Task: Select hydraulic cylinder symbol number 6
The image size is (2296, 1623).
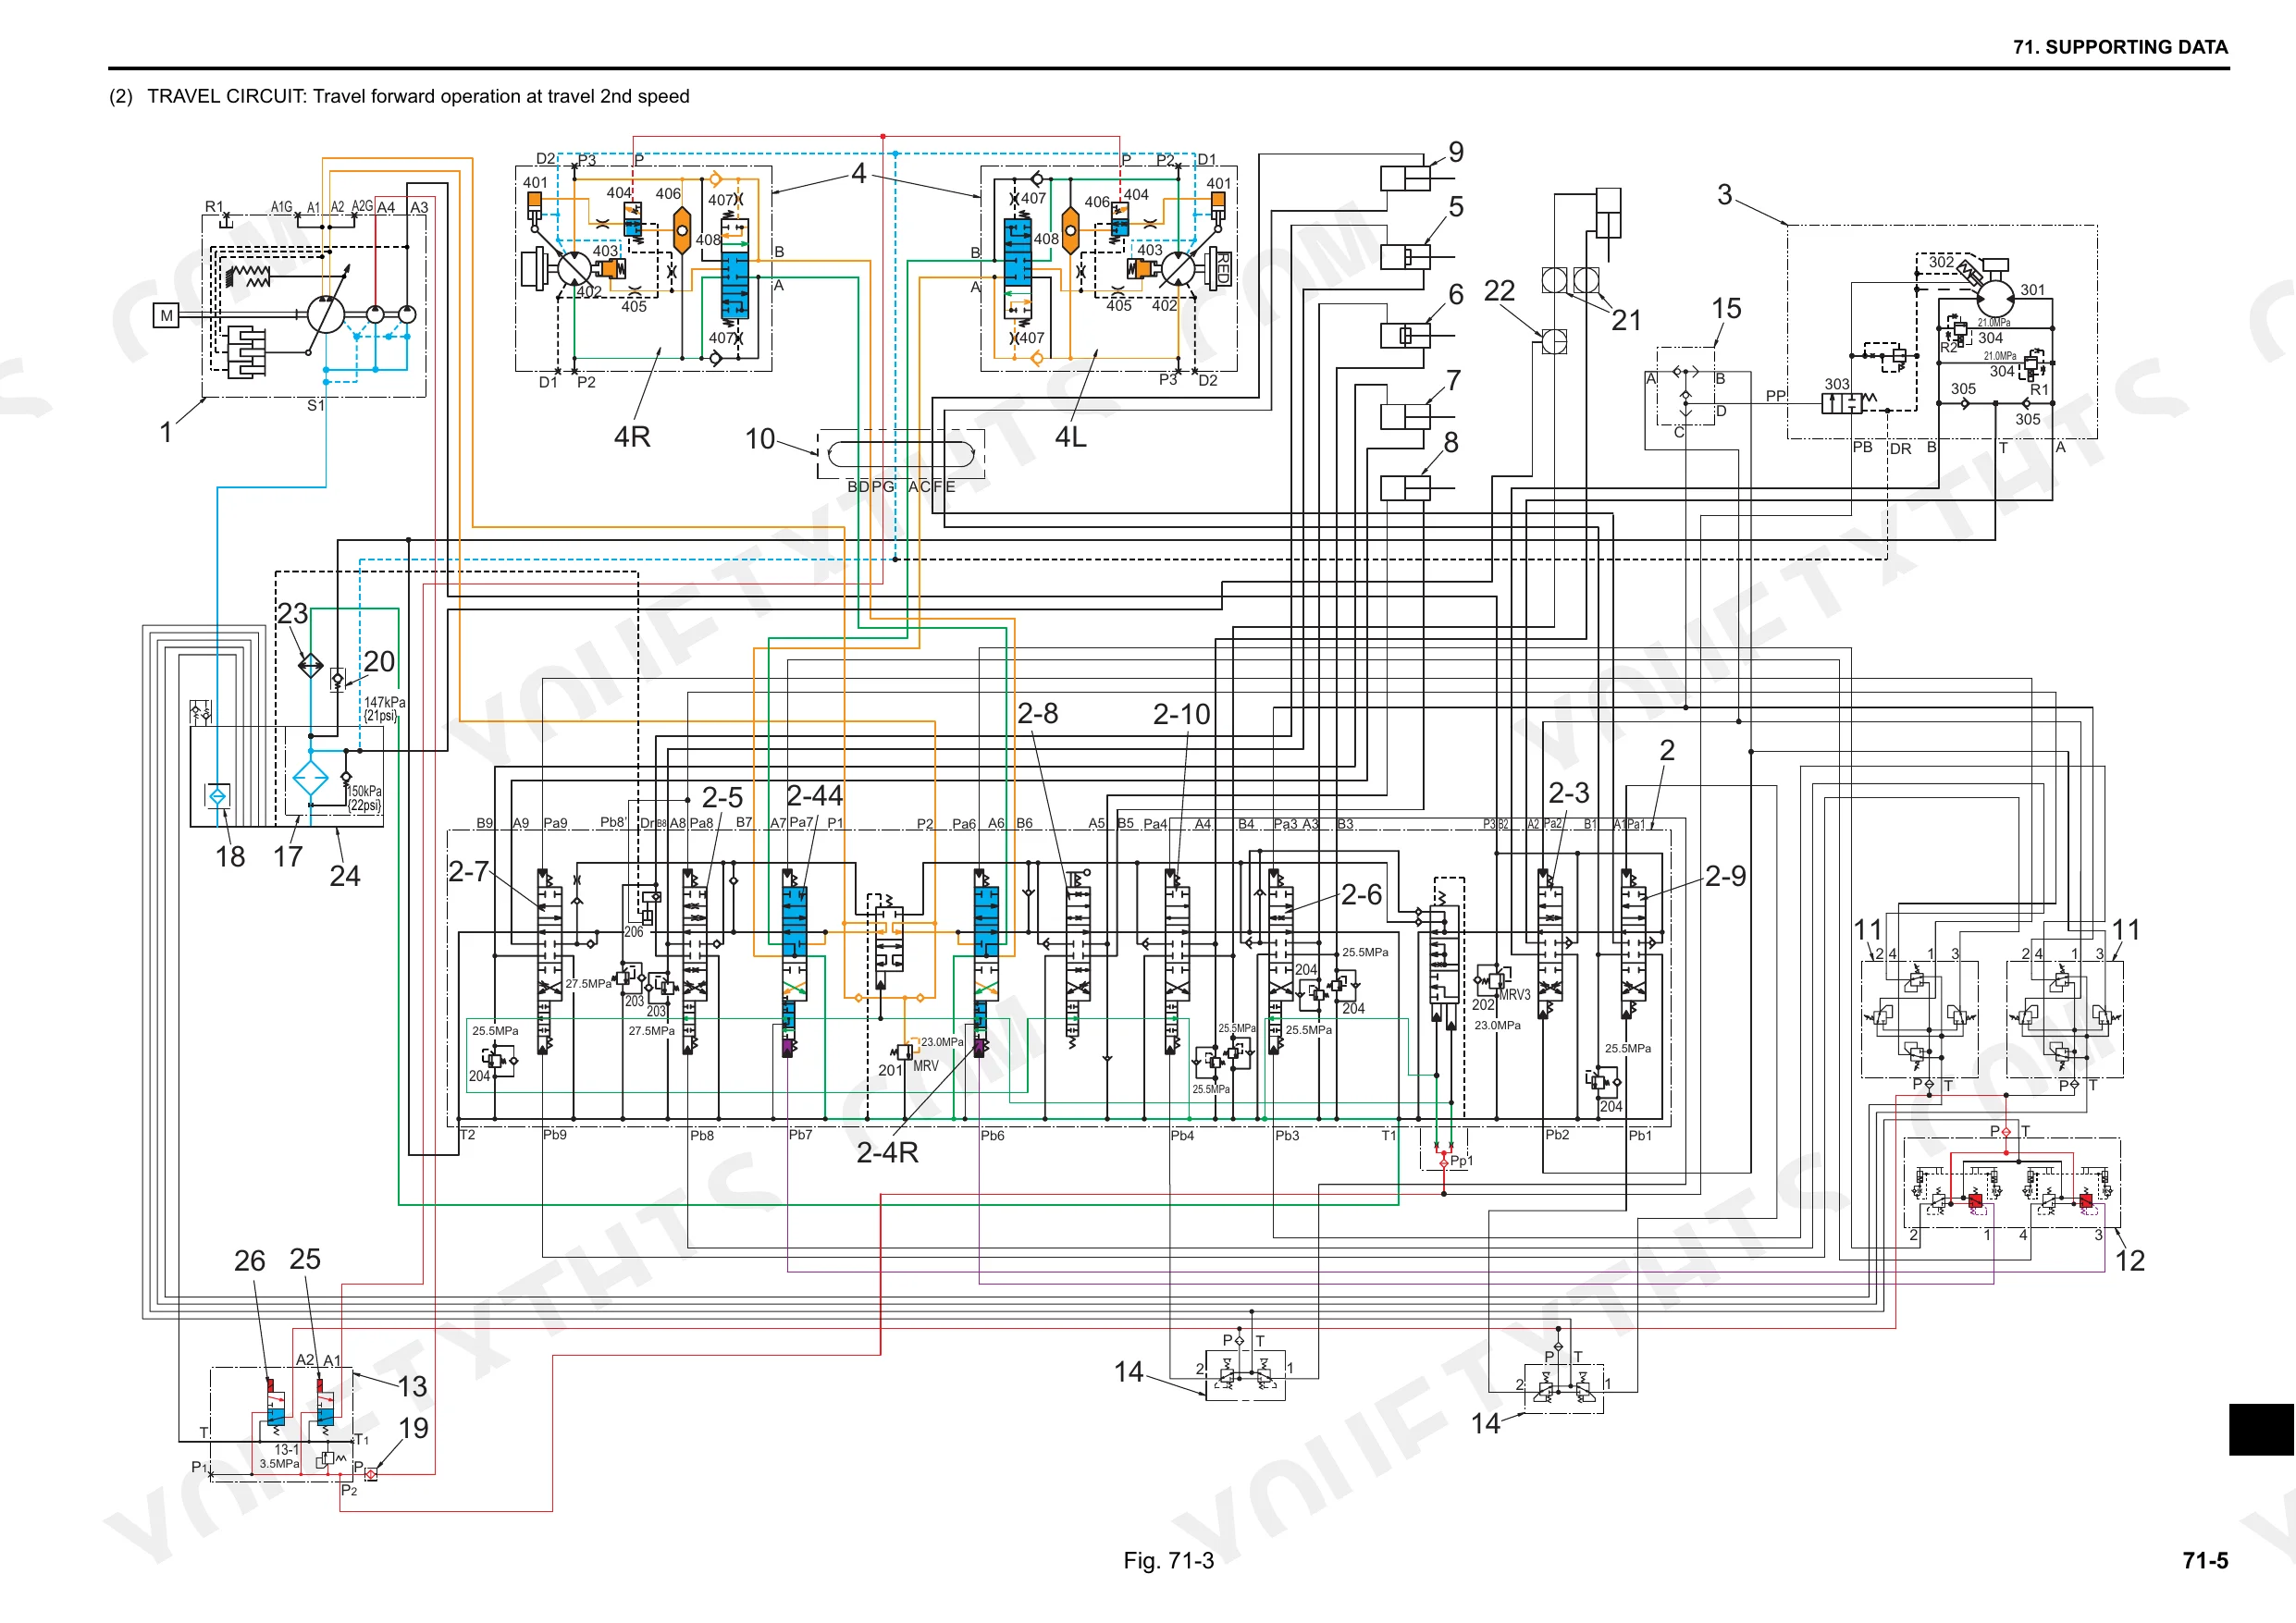Action: pyautogui.click(x=1405, y=335)
